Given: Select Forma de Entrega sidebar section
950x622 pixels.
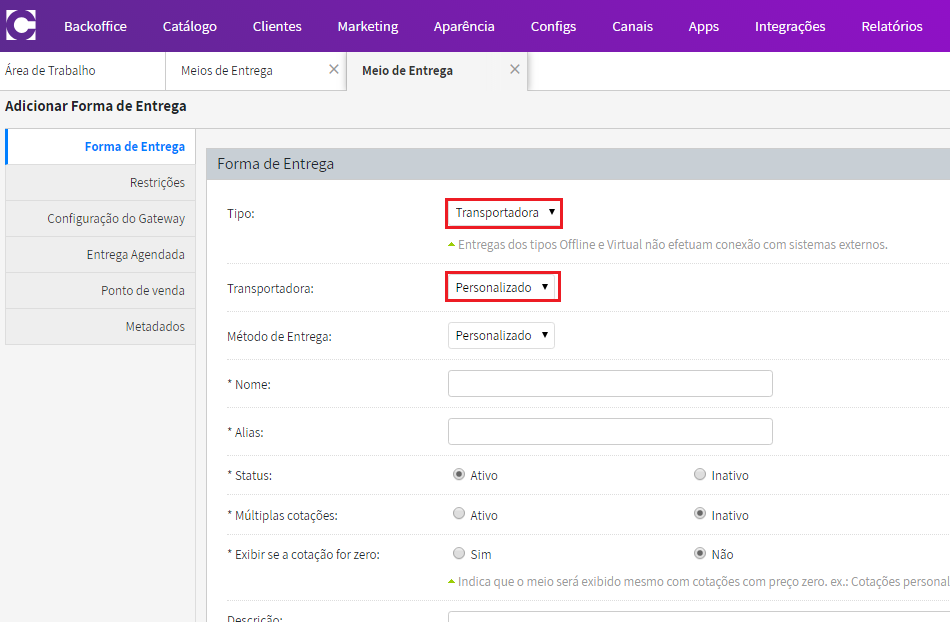Looking at the screenshot, I should click(101, 147).
